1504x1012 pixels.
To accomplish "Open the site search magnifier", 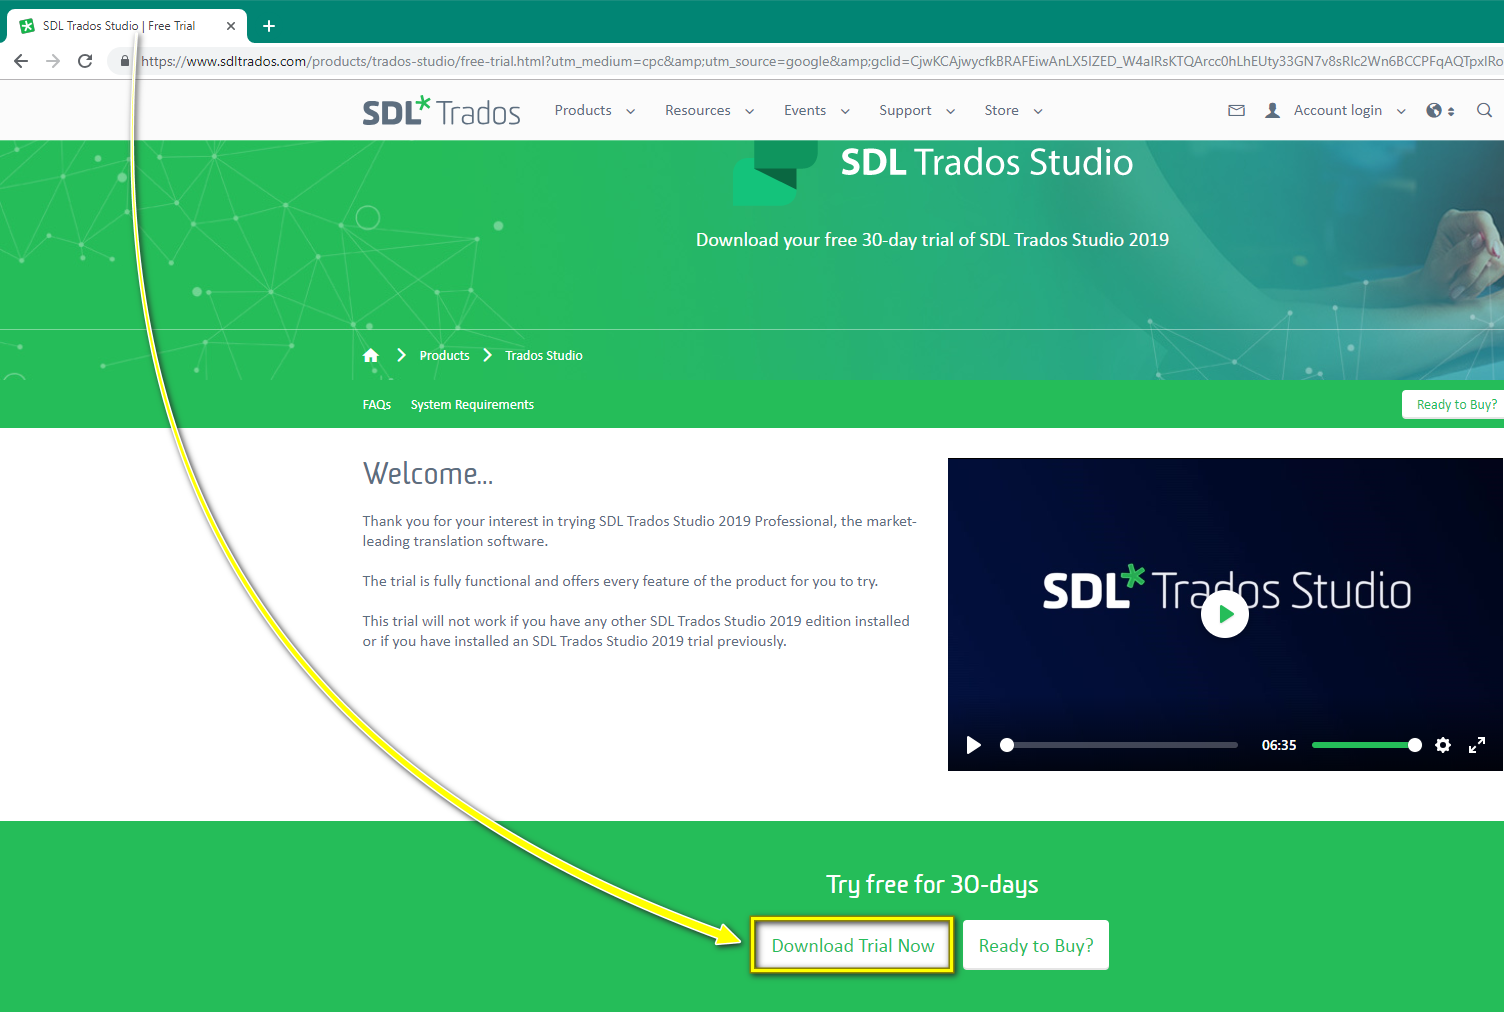I will tap(1484, 111).
